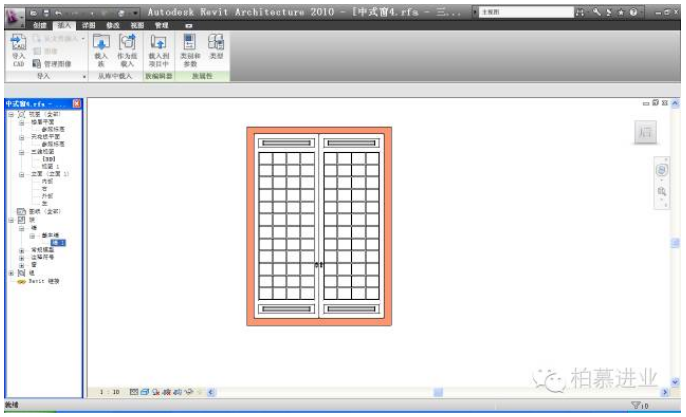Image resolution: width=686 pixels, height=417 pixels.
Task: Click the temporary hide/isolate glasses icon
Action: coord(189,392)
